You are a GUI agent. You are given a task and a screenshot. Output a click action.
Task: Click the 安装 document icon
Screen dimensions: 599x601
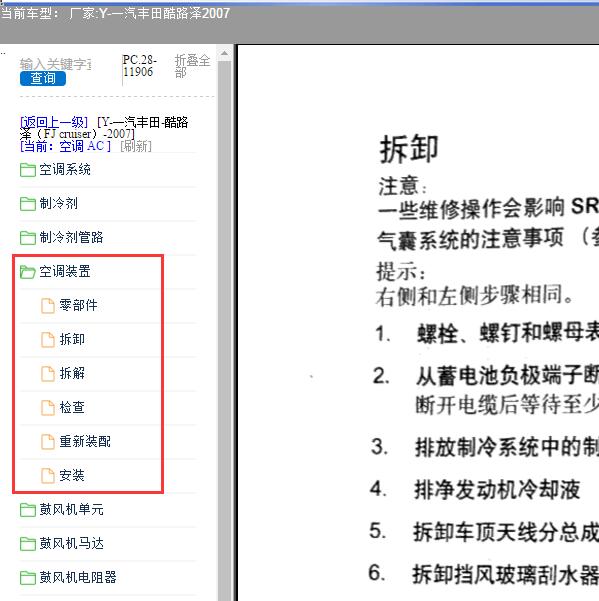pos(48,476)
